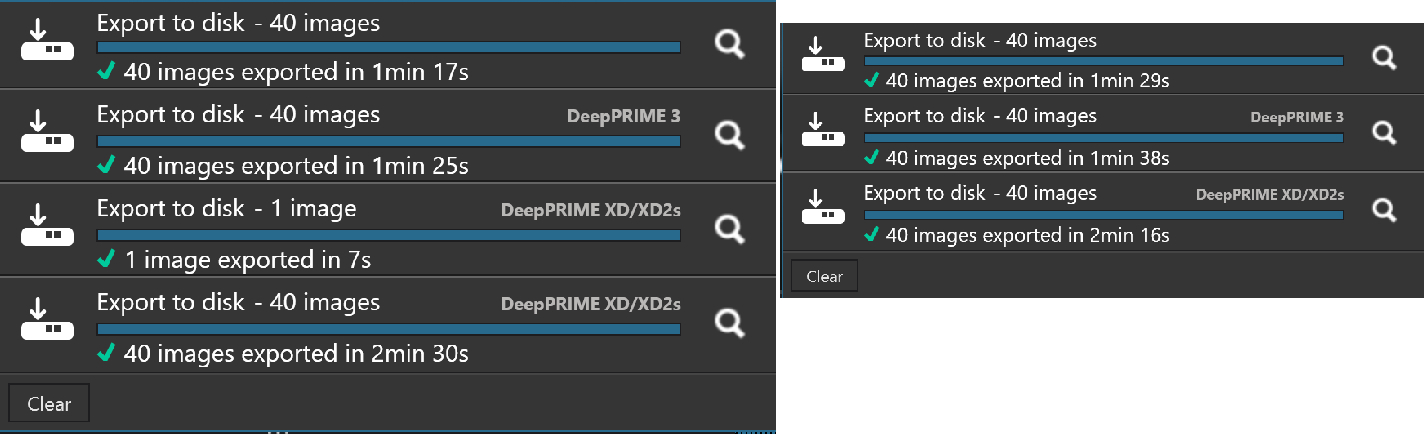Click the magnifier icon for the 1min 17s export

point(731,44)
